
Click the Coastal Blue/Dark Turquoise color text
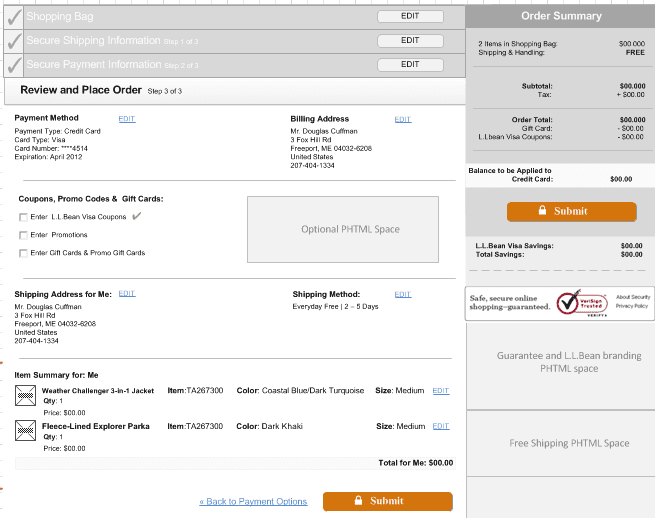[313, 391]
